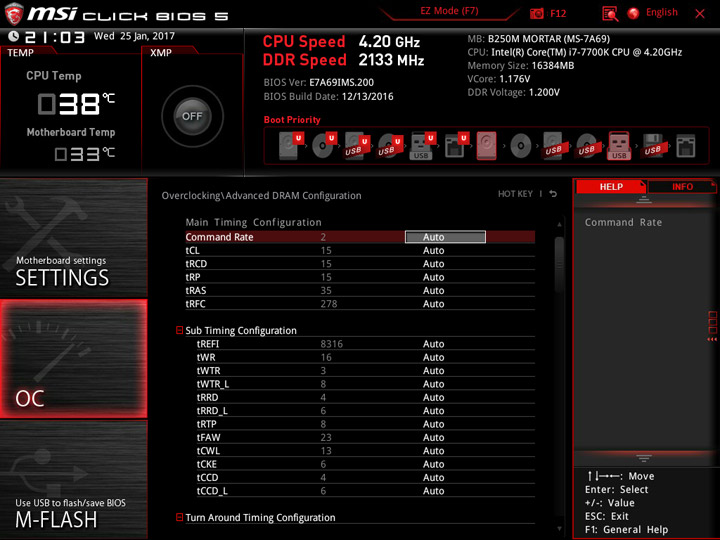This screenshot has height=540, width=720.
Task: Select the UEFI USB CD/DVD boot icon
Action: (x=390, y=146)
